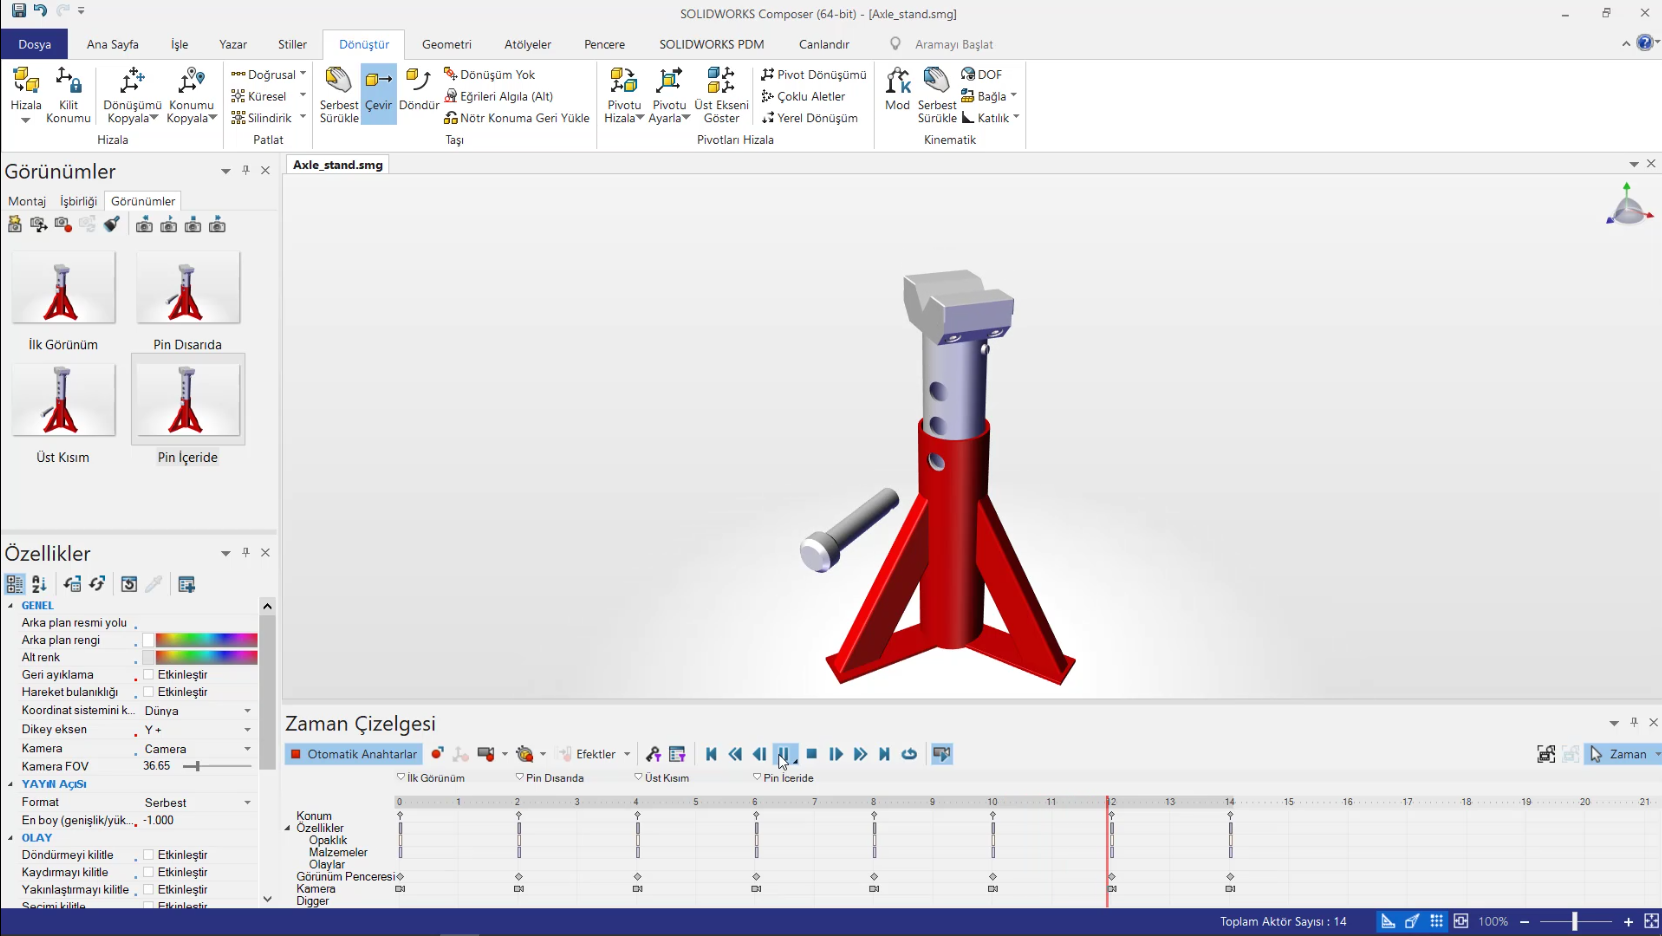Open the Montaj panel tab
The width and height of the screenshot is (1662, 936).
[27, 201]
